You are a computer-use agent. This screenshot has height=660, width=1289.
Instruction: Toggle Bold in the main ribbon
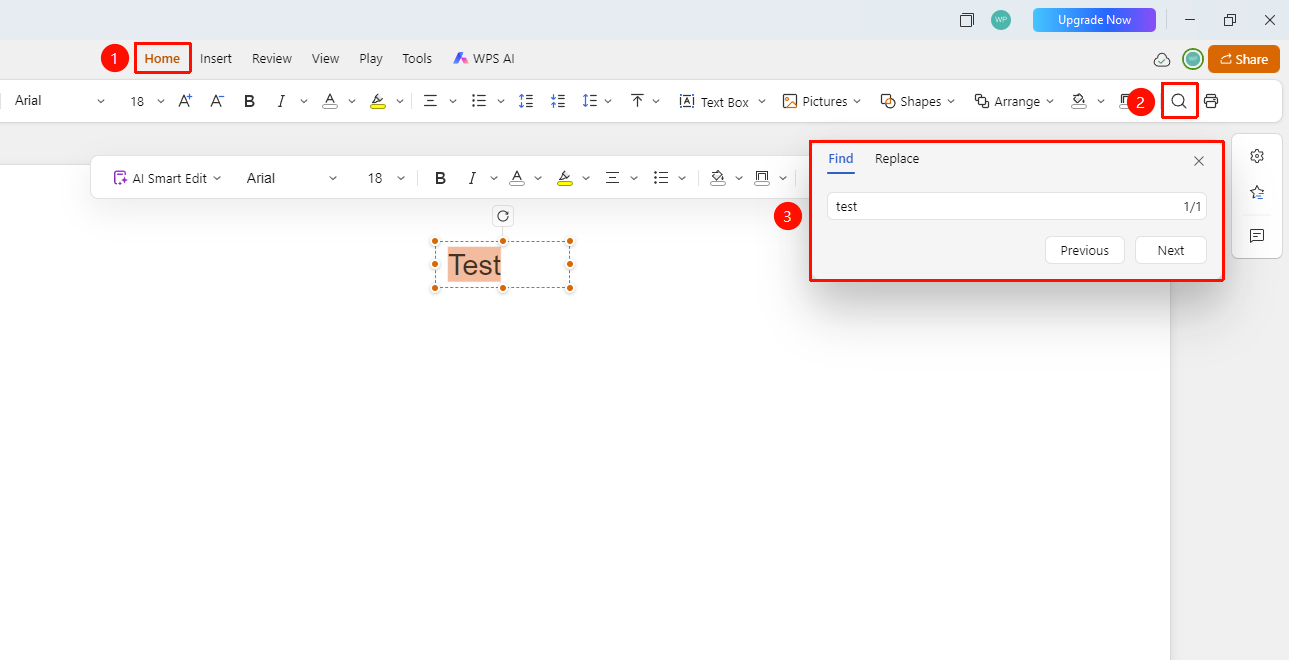pos(250,101)
